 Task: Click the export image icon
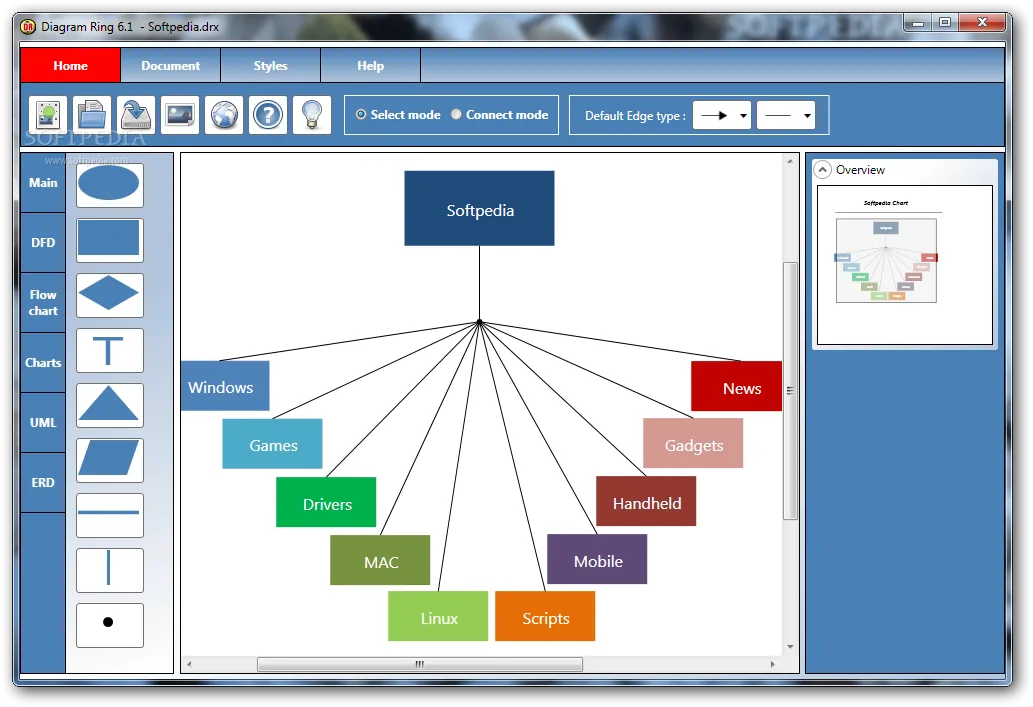pos(180,115)
